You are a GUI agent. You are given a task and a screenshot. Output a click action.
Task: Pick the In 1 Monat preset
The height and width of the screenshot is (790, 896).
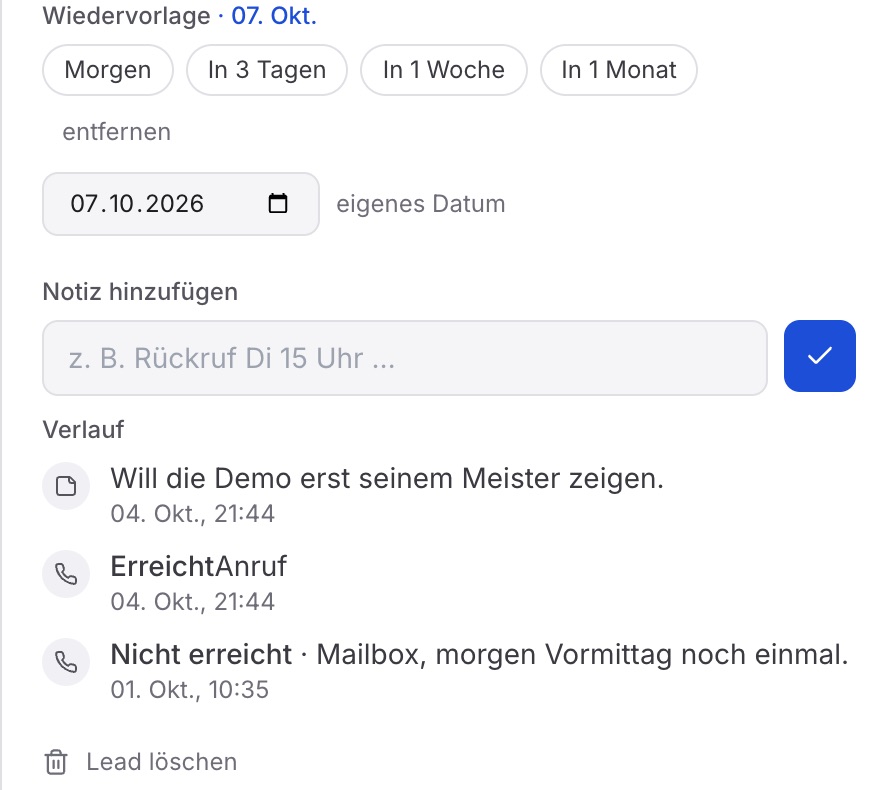(619, 70)
